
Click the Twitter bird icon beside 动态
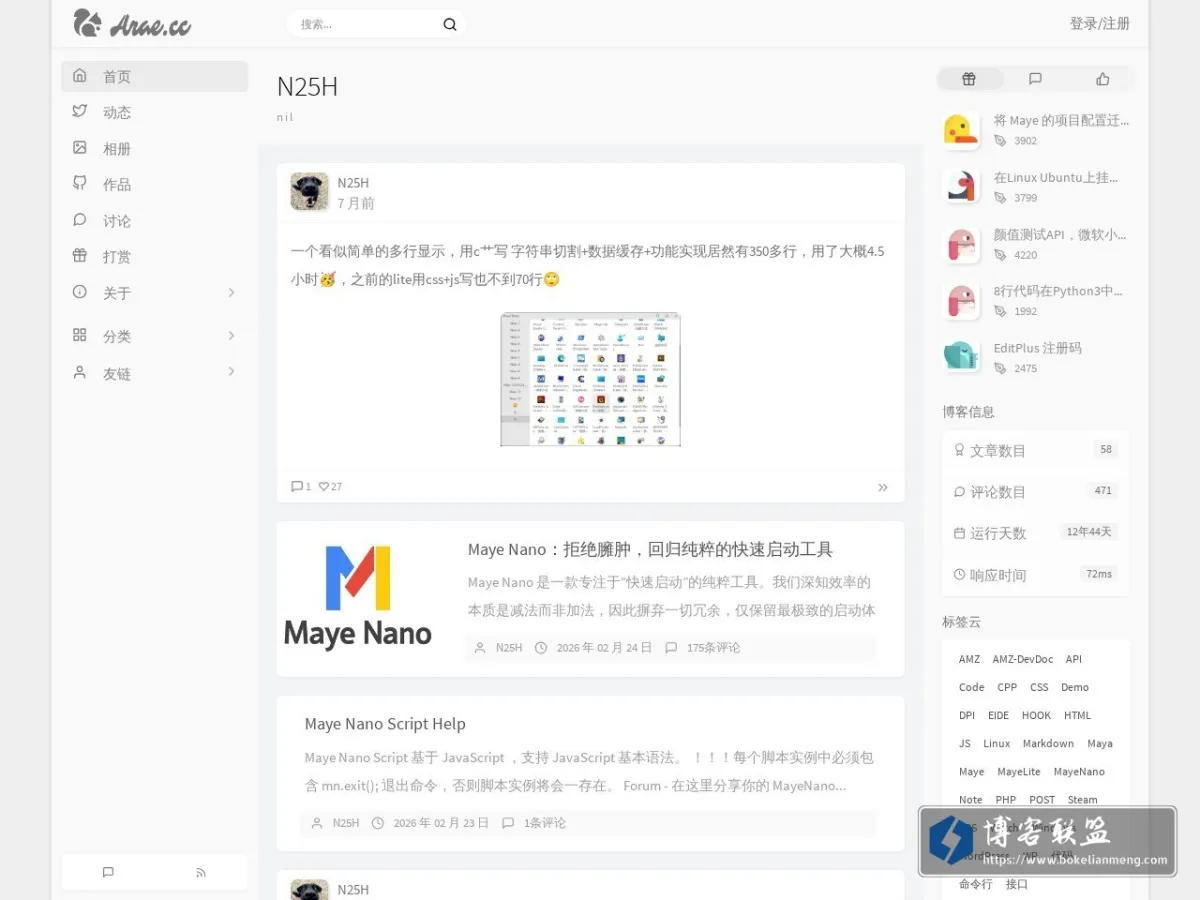(80, 111)
